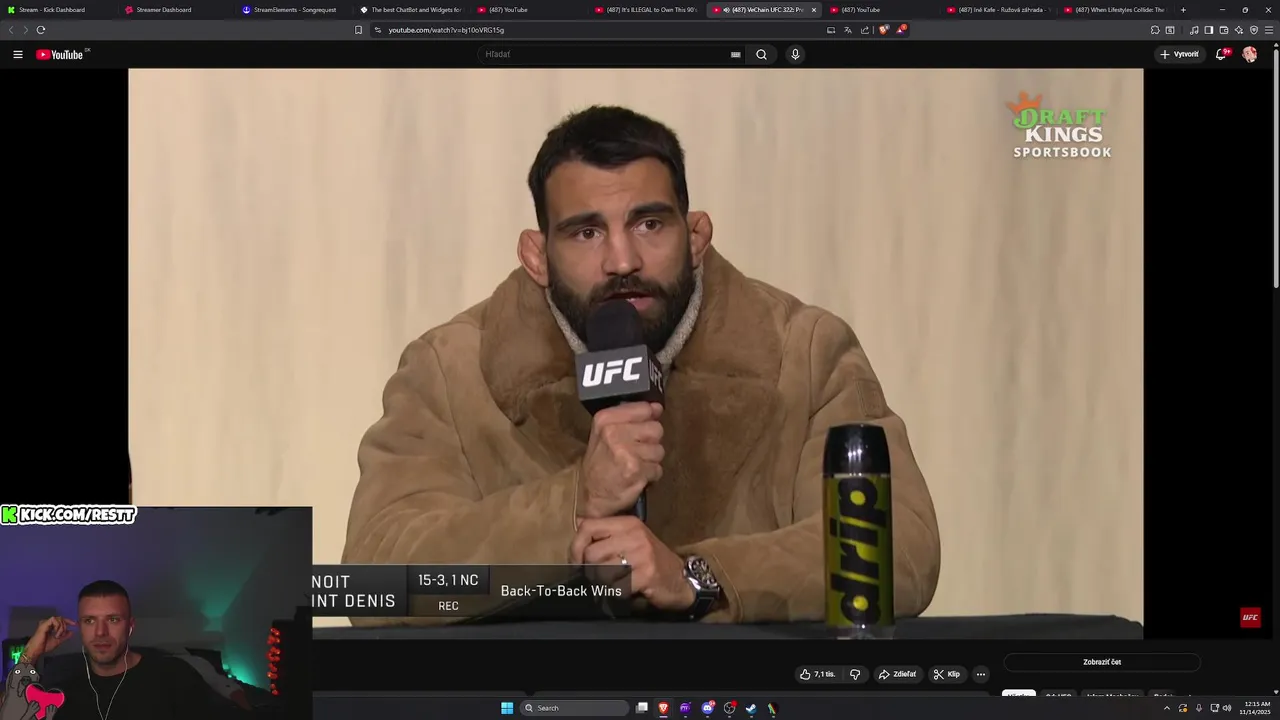The image size is (1280, 720).
Task: Show hidden system tray icons chevron
Action: point(1167,708)
